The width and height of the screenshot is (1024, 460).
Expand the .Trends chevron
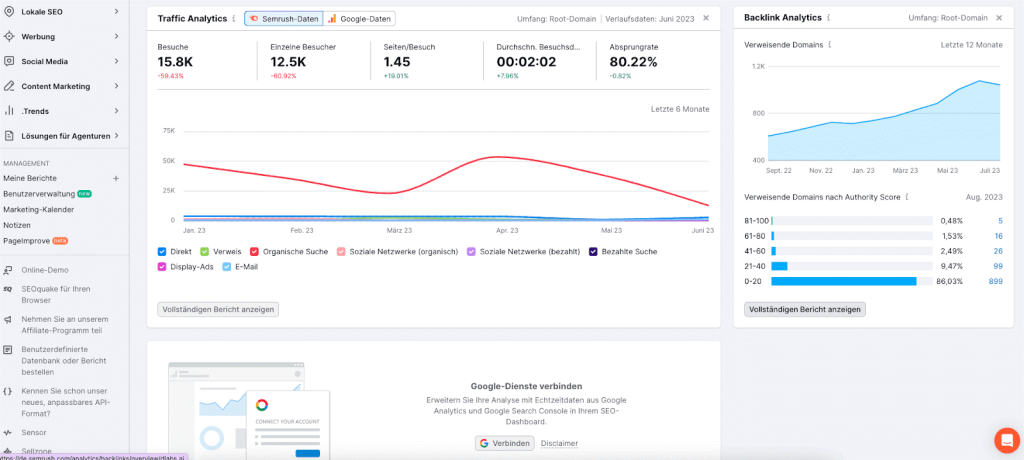click(116, 110)
